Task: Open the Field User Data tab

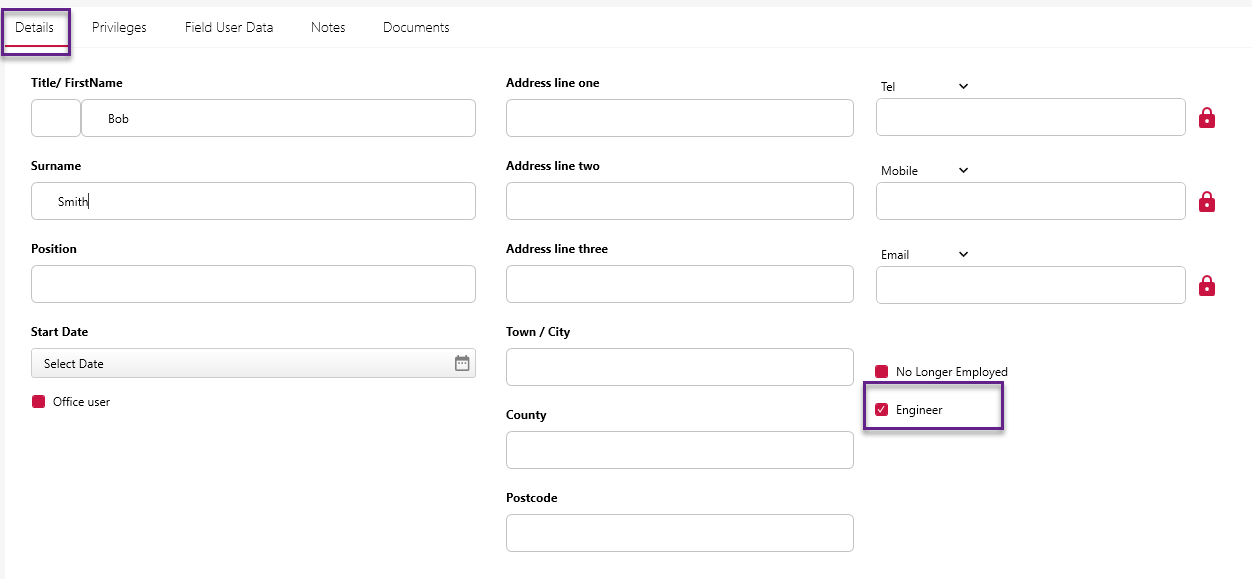Action: coord(228,27)
